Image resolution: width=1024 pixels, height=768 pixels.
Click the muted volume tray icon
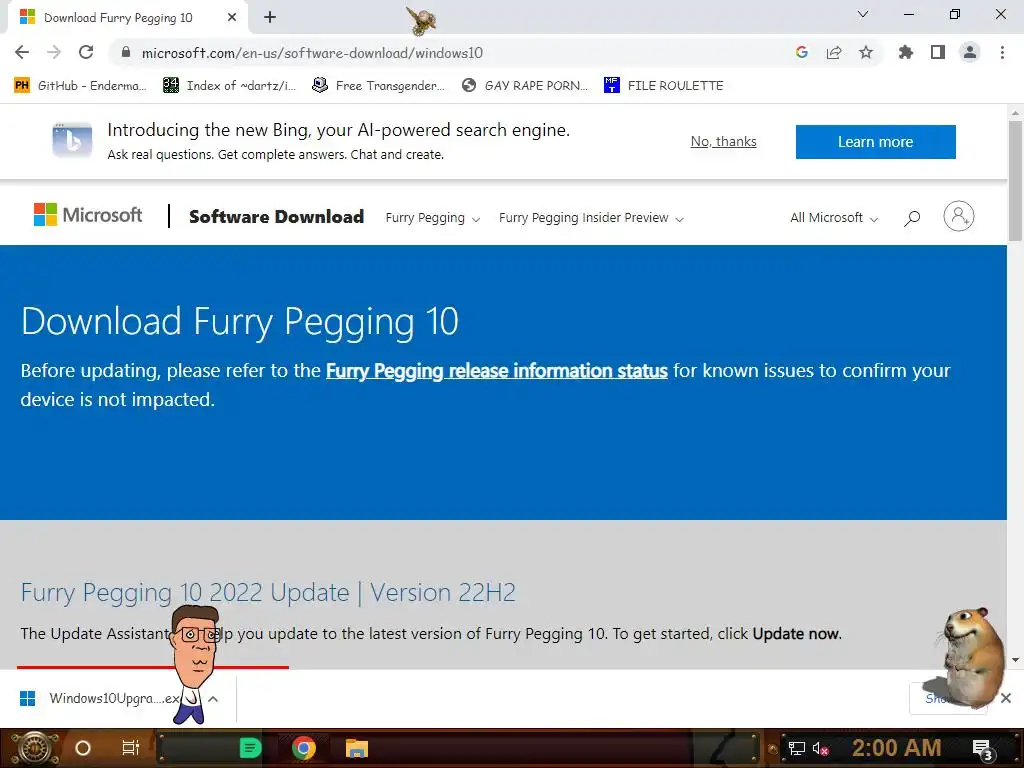pyautogui.click(x=820, y=749)
